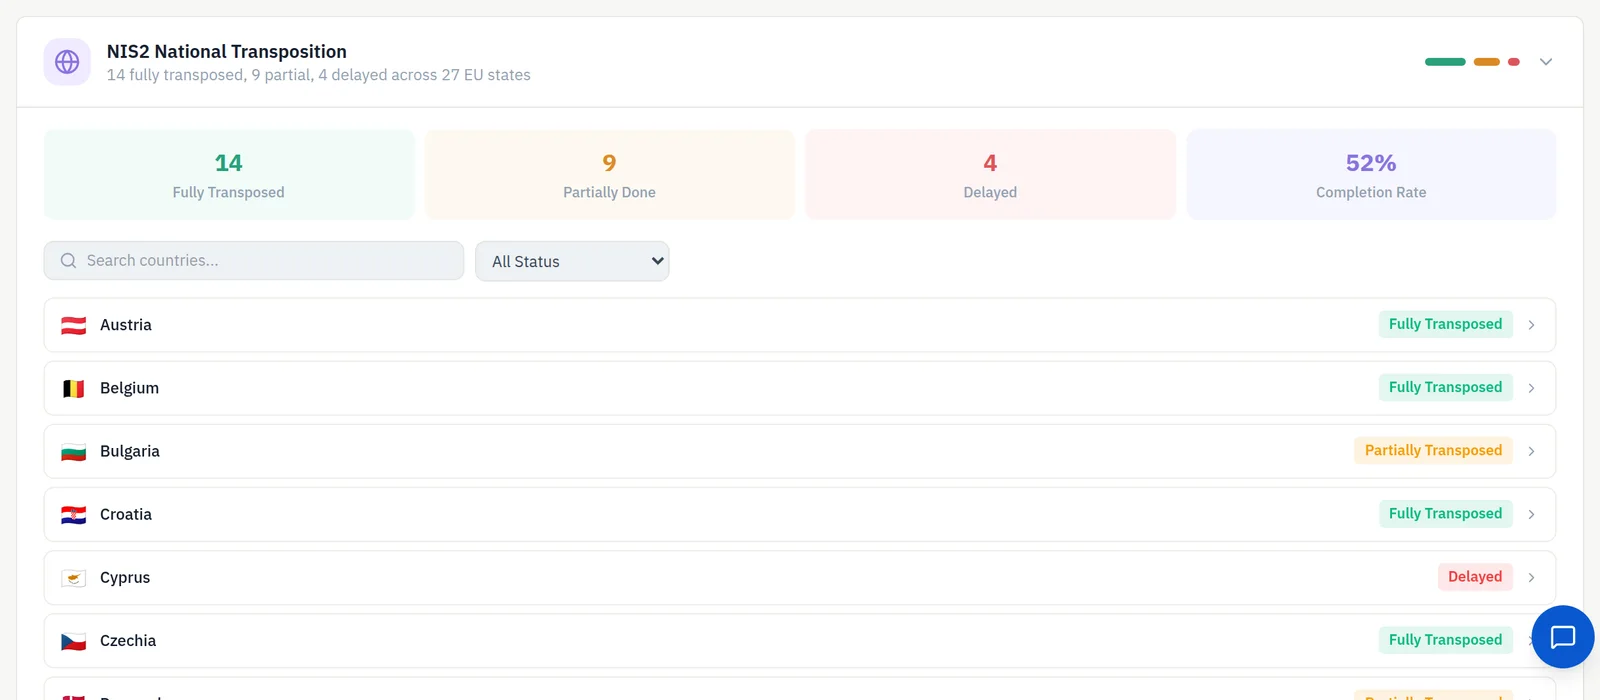
Task: Click the Belgium flag icon
Action: (74, 388)
